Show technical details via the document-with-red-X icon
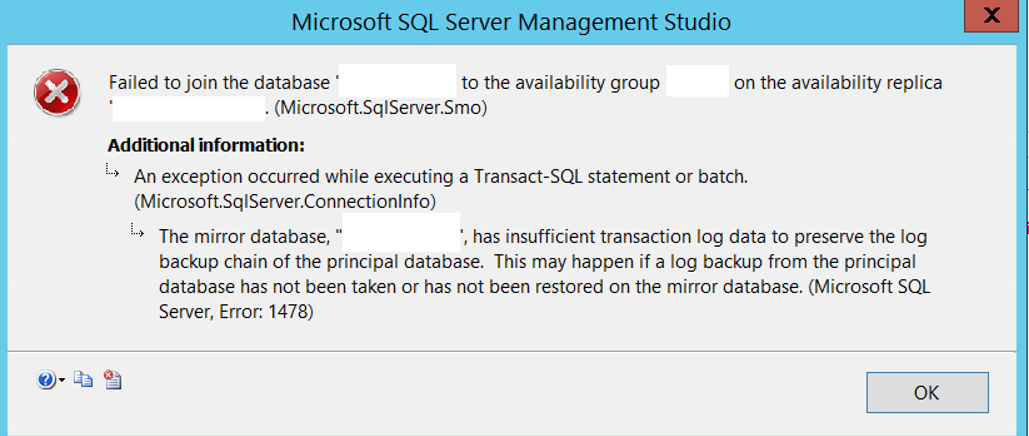 click(x=113, y=379)
